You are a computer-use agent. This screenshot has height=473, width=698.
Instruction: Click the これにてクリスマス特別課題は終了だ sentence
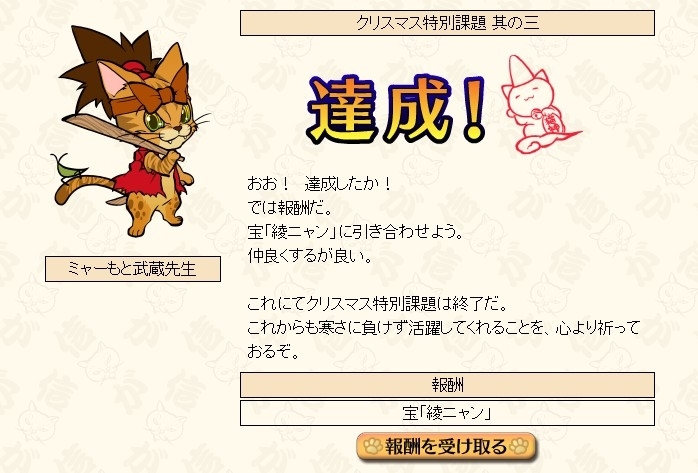tap(377, 304)
